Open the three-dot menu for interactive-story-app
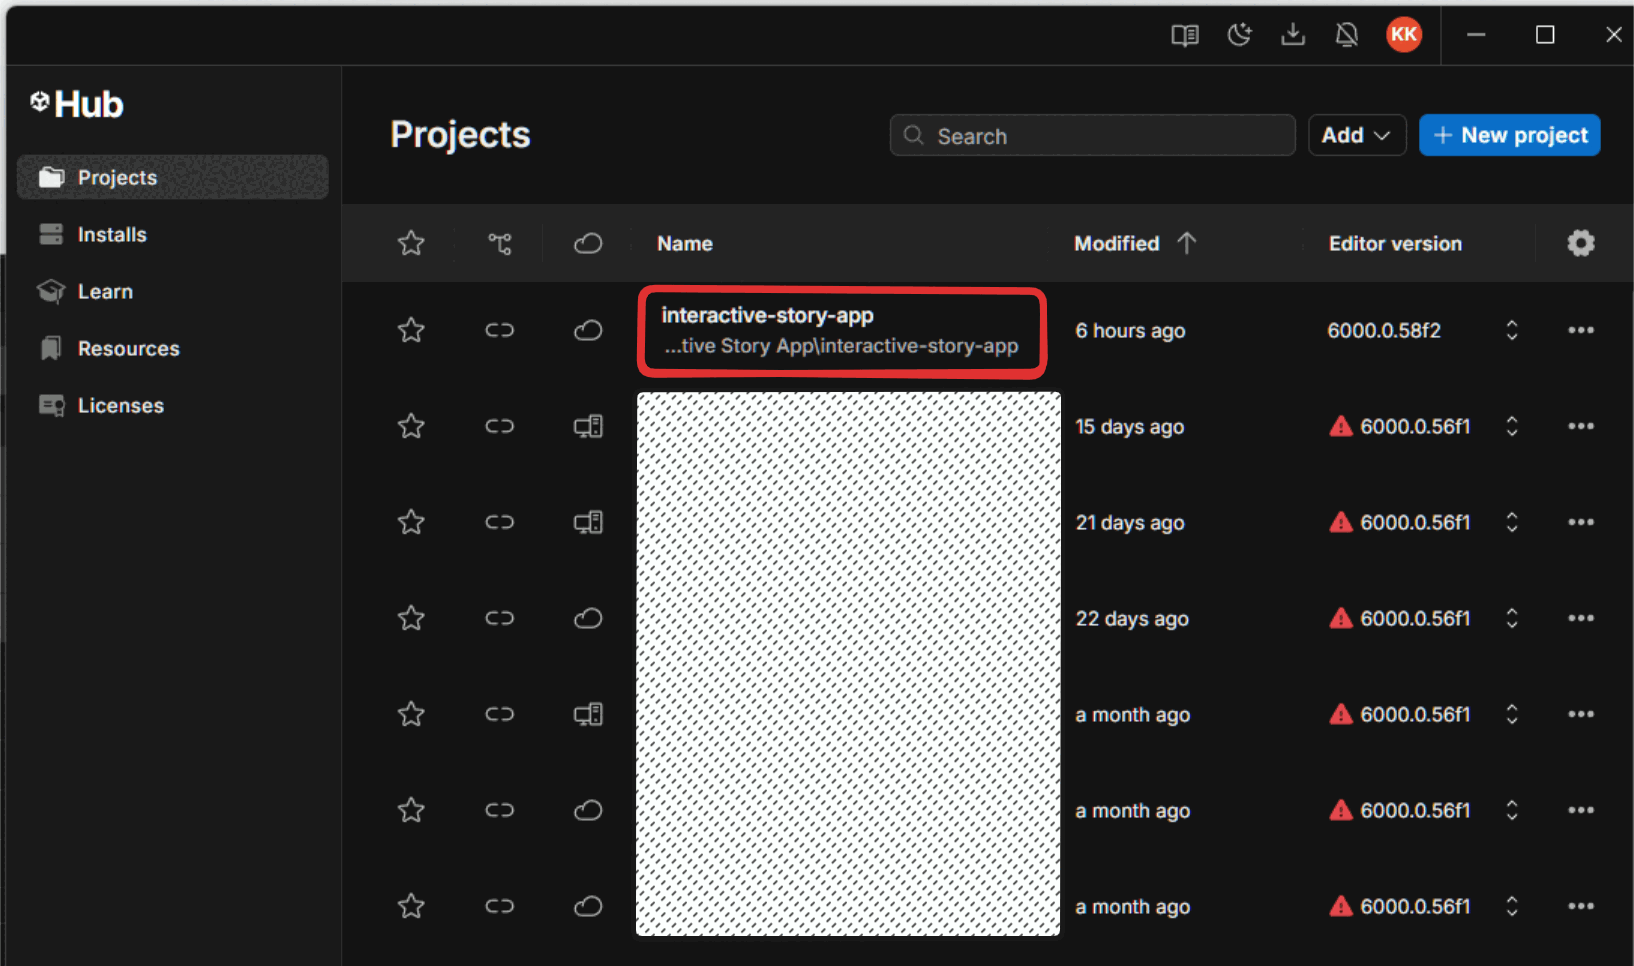The width and height of the screenshot is (1634, 966). point(1581,330)
